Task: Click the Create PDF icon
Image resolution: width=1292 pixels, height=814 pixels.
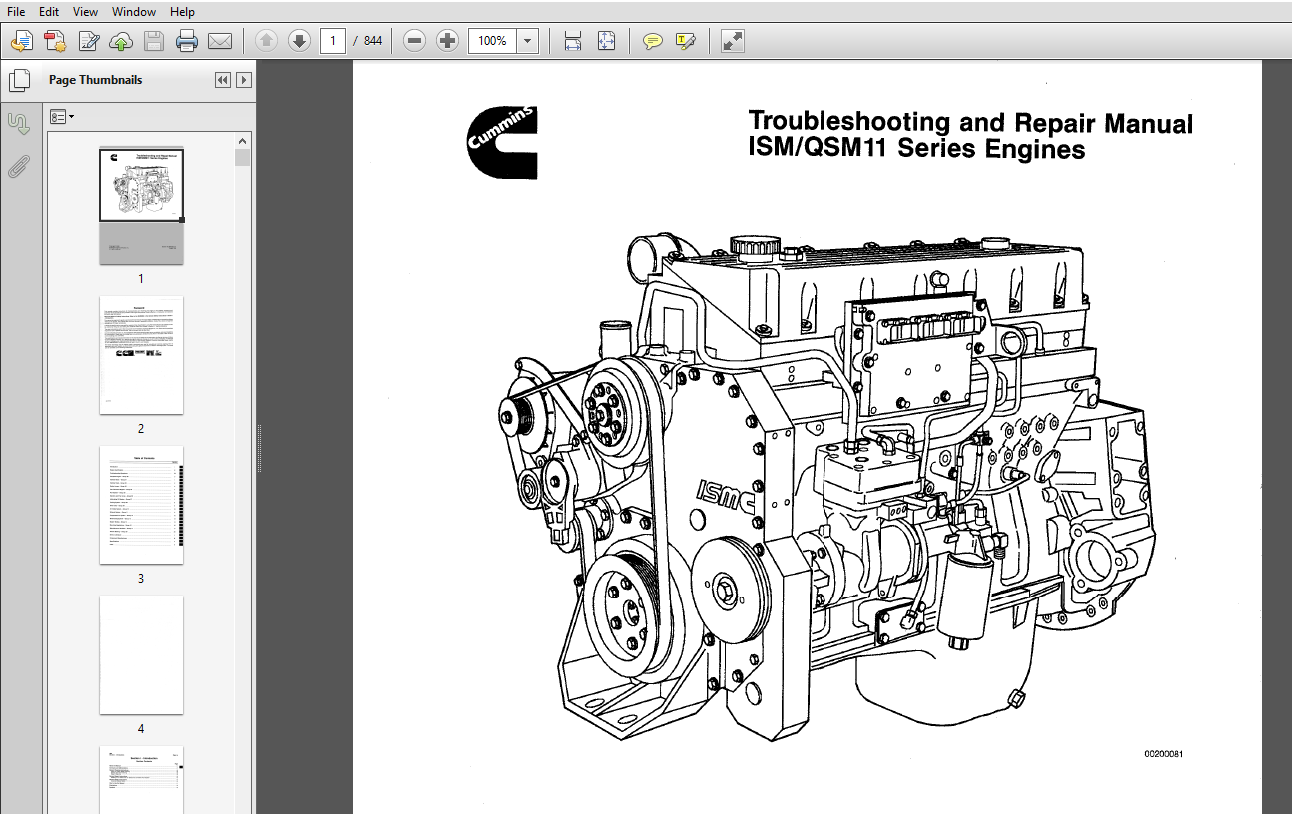Action: tap(55, 41)
